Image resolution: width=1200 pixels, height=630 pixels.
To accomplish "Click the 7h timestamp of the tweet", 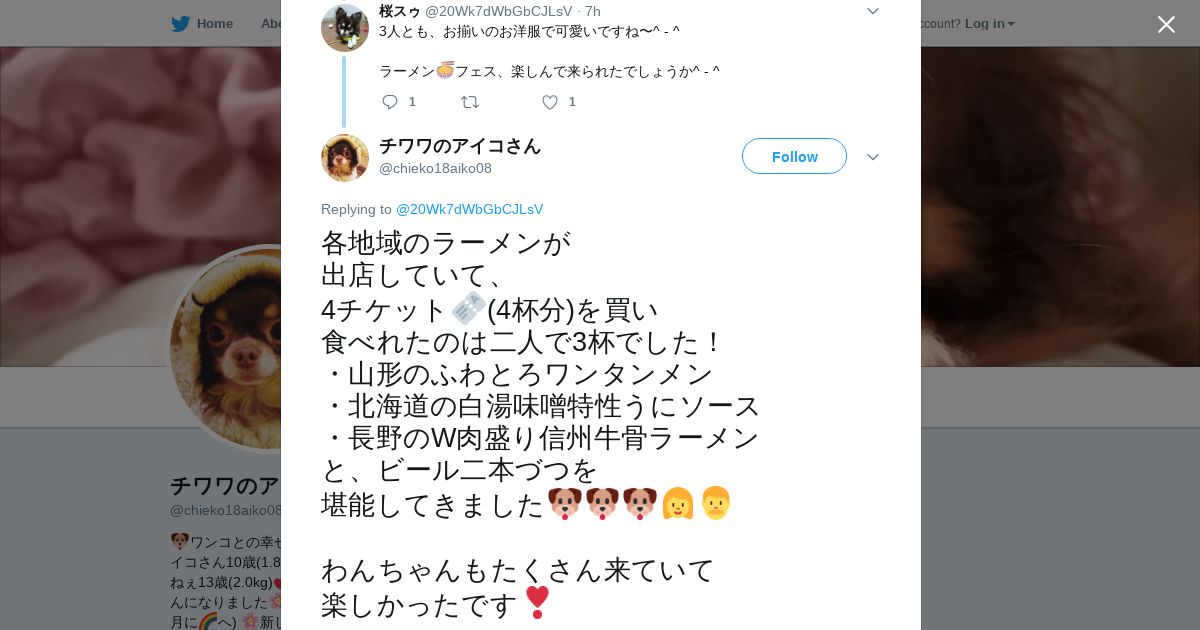I will (592, 11).
